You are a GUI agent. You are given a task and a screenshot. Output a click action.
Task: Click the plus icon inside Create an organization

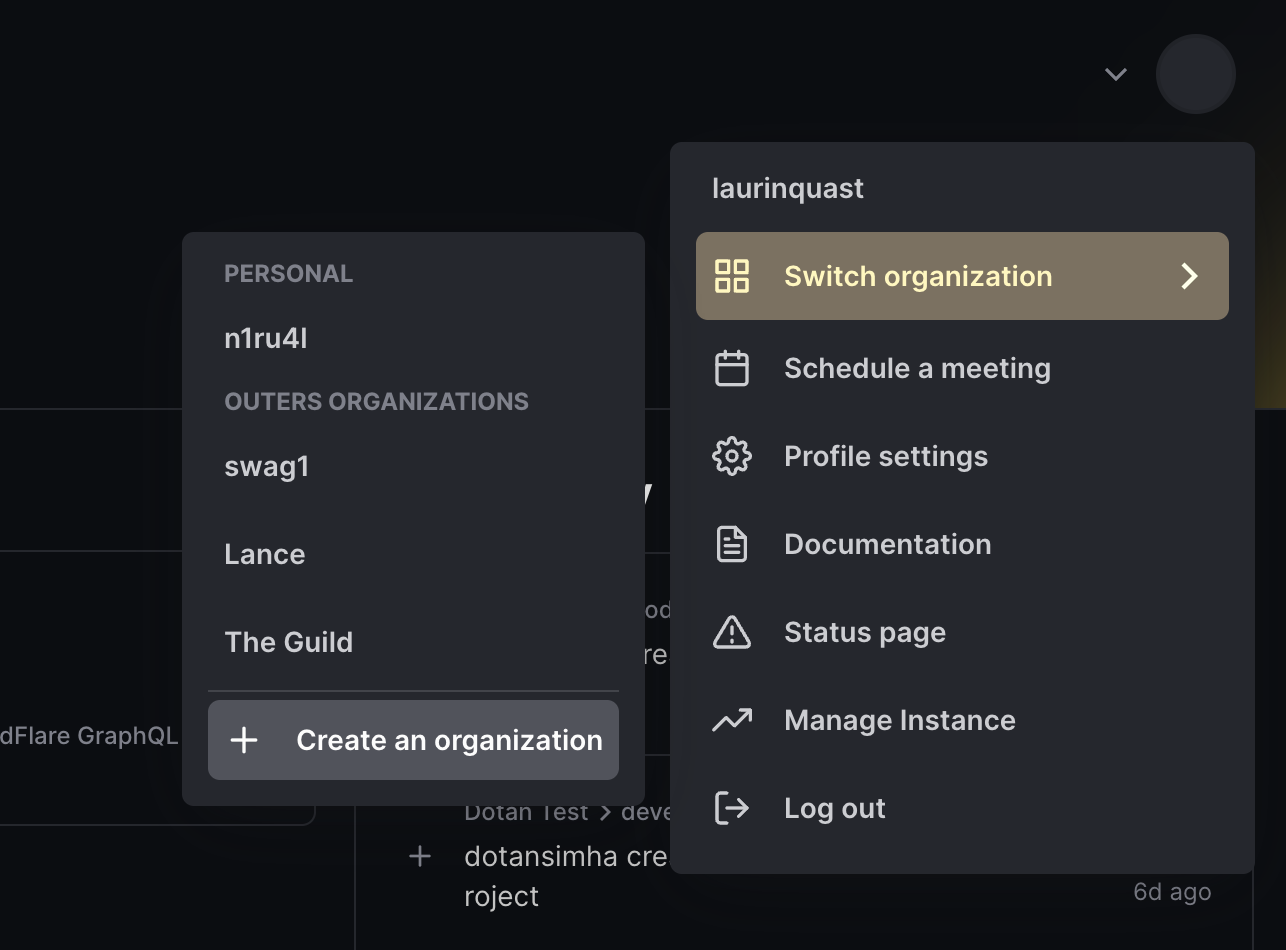[243, 740]
